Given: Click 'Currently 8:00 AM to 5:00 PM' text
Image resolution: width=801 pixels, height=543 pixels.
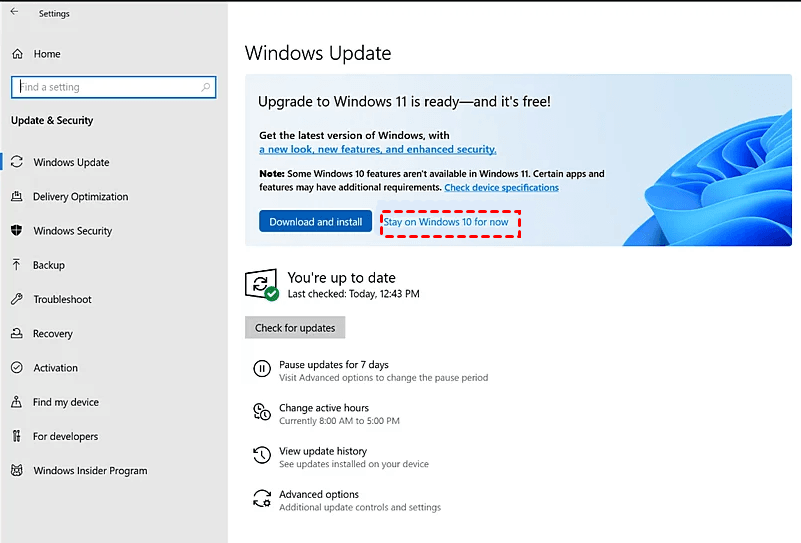Looking at the screenshot, I should pyautogui.click(x=339, y=421).
